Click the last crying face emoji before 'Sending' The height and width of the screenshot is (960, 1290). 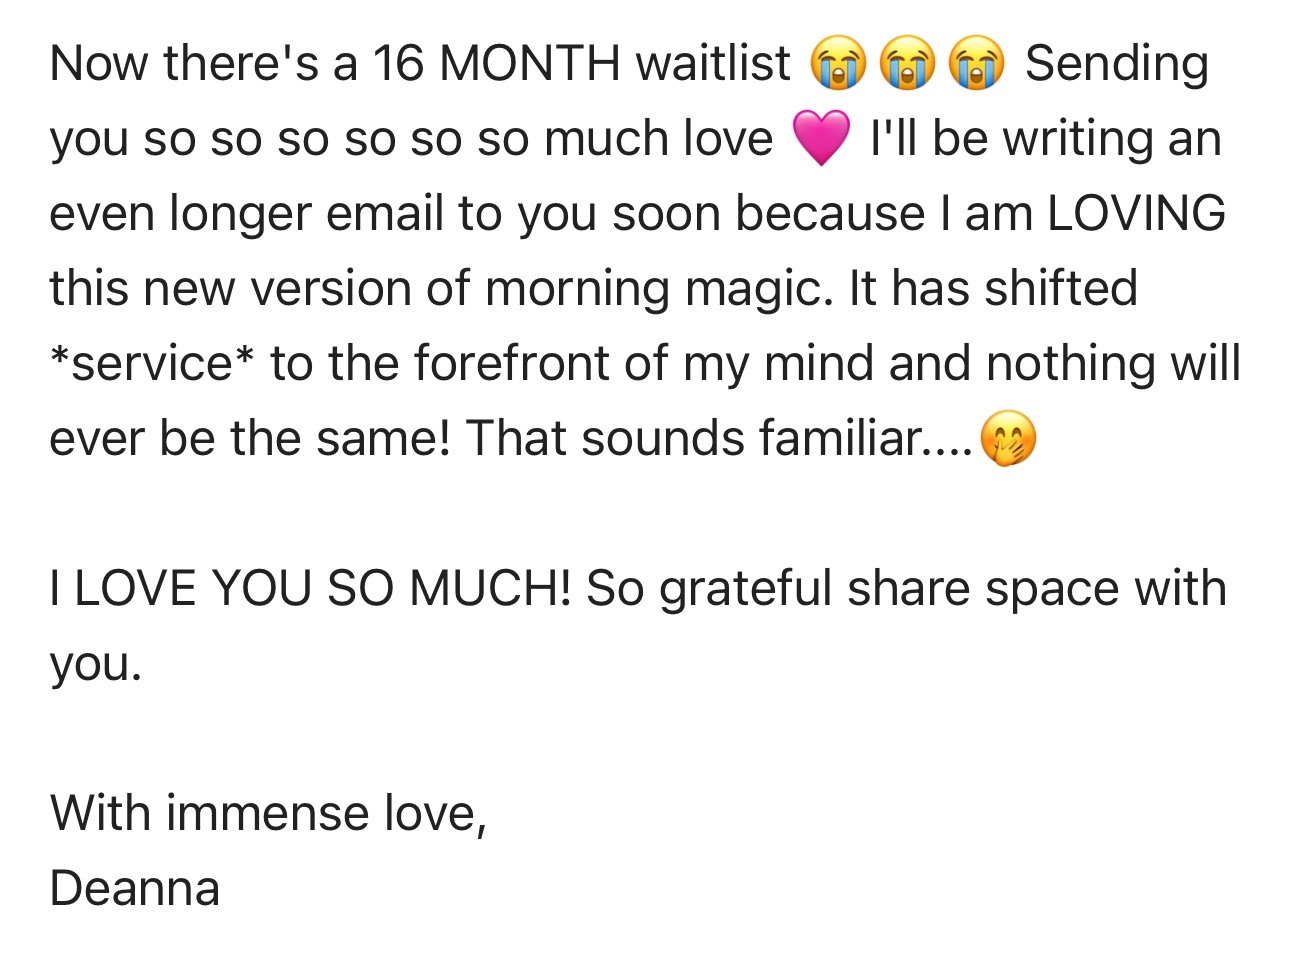976,63
